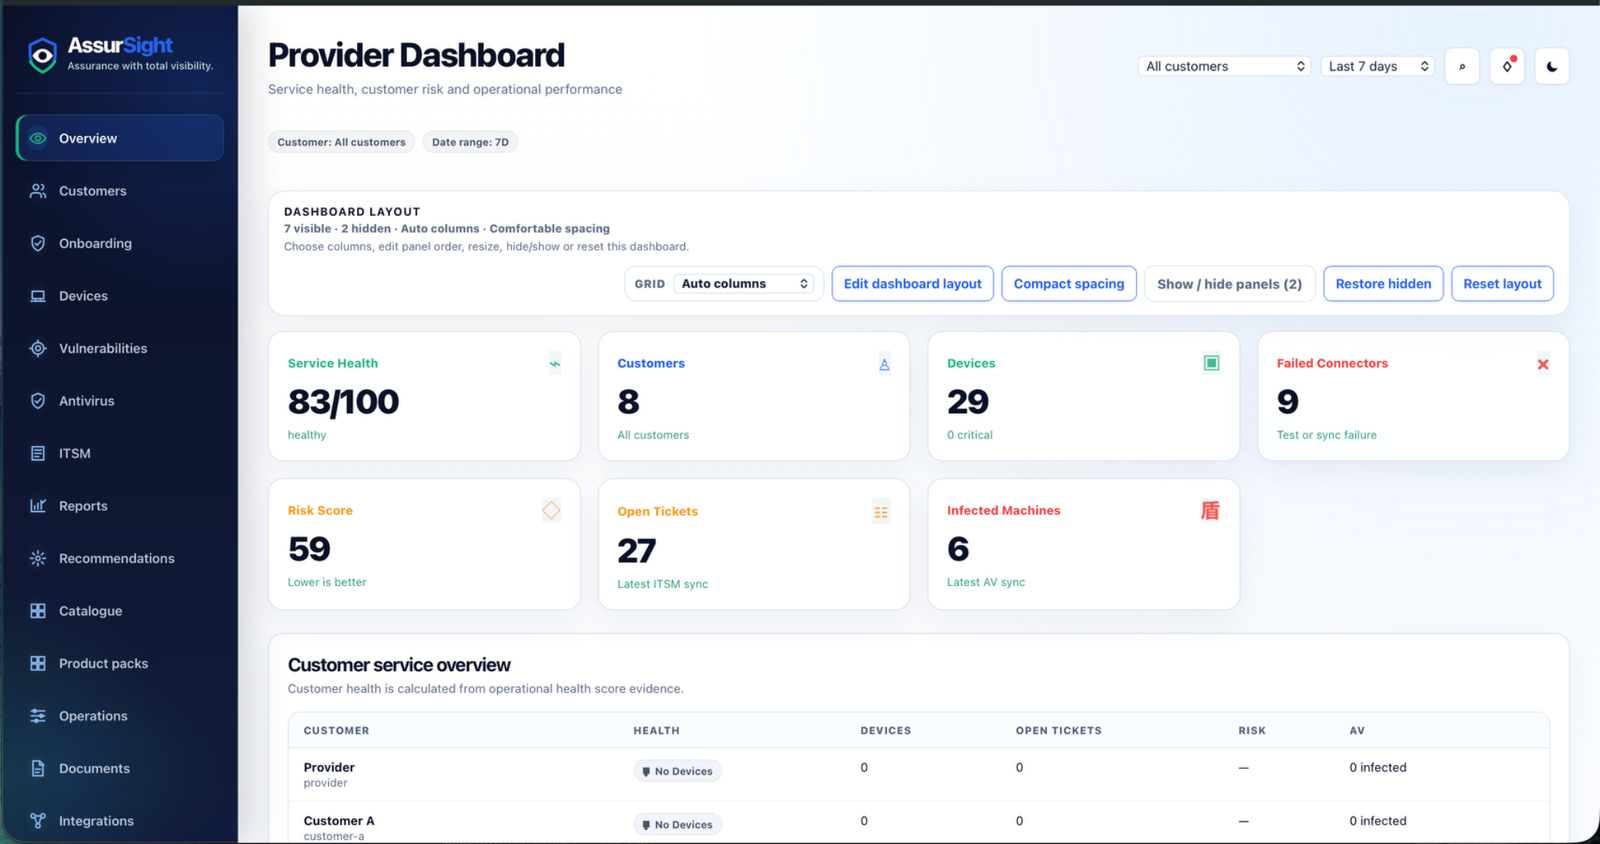Click the Infected Machines value 6
This screenshot has width=1600, height=844.
point(958,549)
